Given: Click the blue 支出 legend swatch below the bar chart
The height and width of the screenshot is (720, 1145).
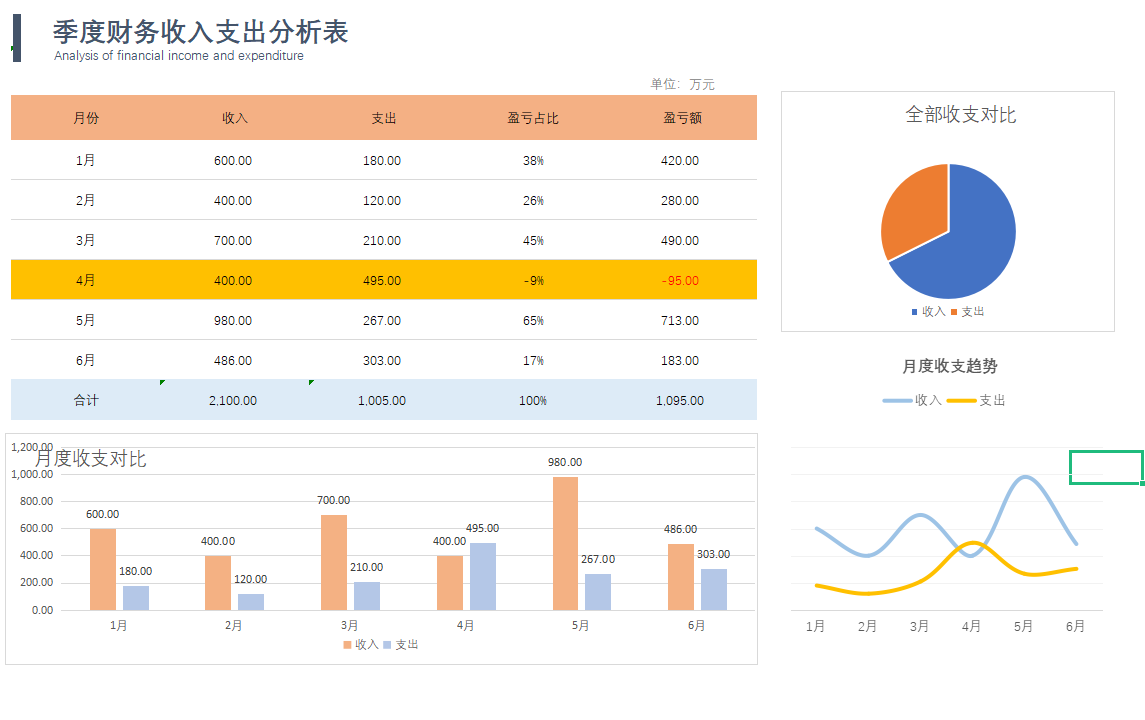Looking at the screenshot, I should pyautogui.click(x=388, y=644).
